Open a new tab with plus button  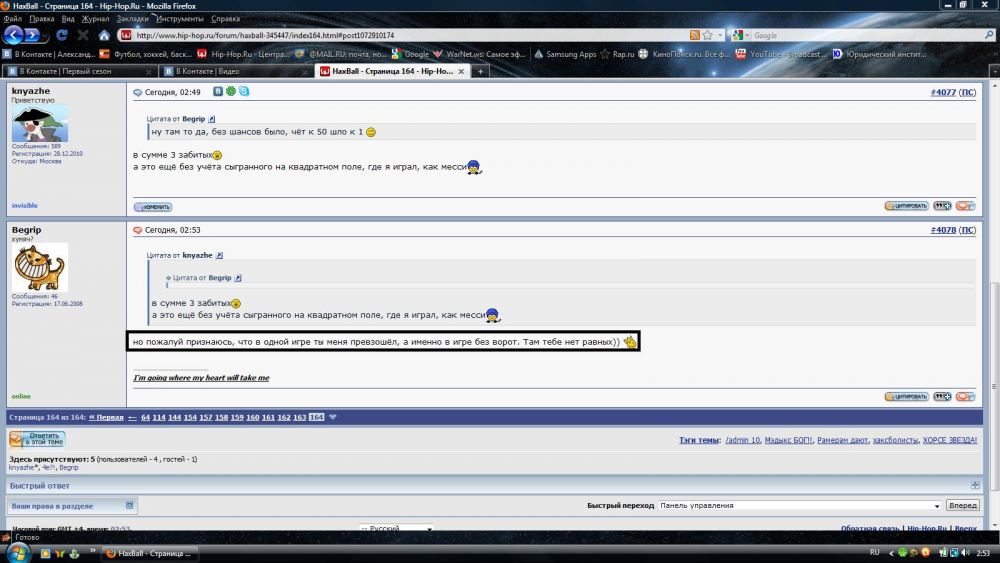coord(480,71)
